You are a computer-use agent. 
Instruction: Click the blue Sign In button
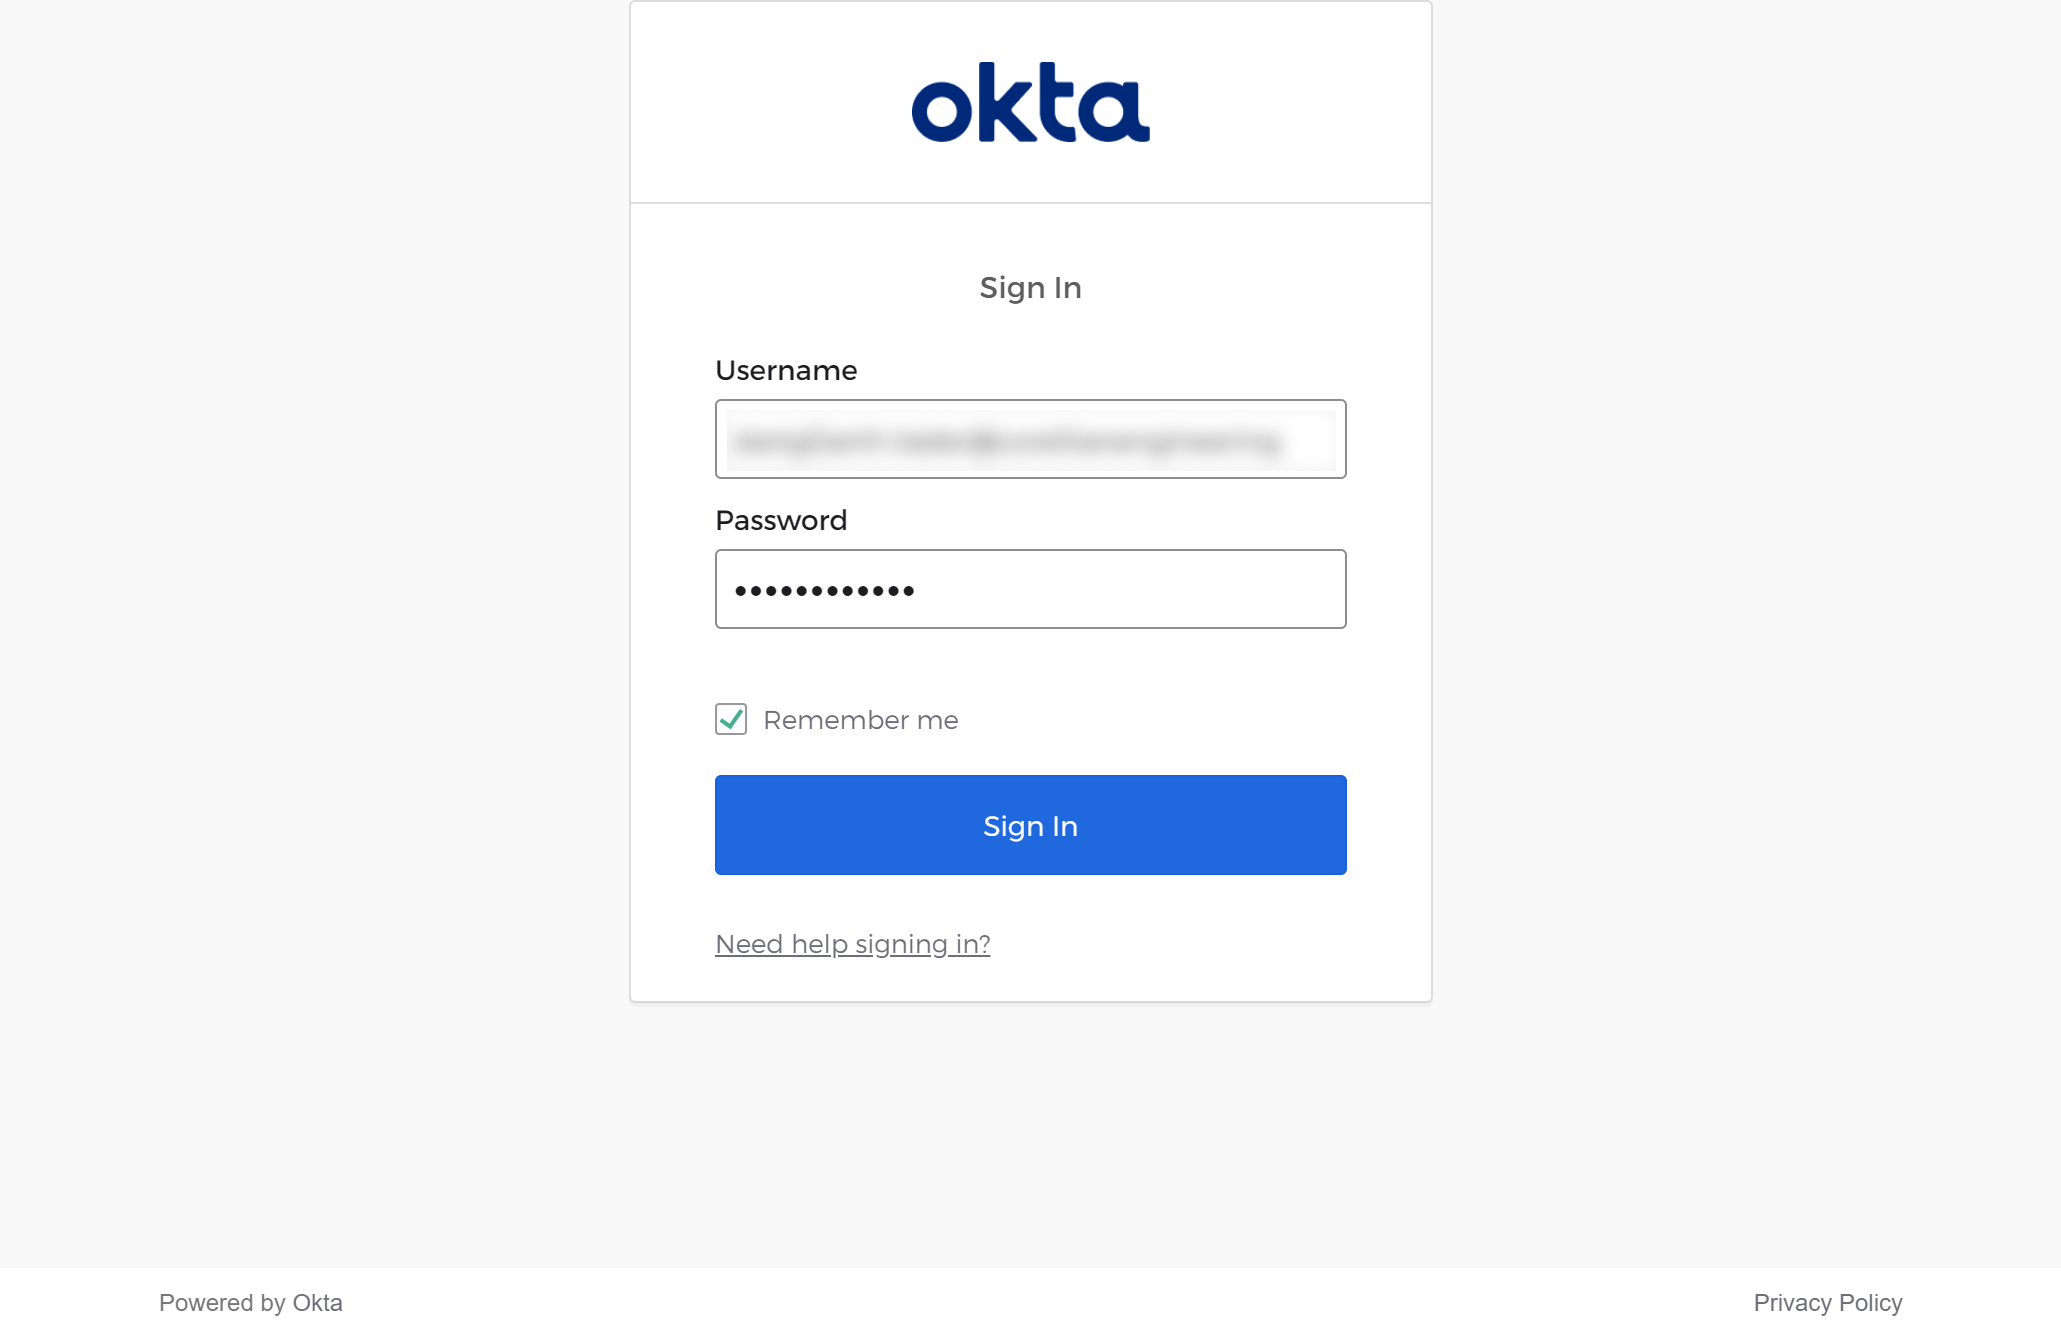[1030, 825]
